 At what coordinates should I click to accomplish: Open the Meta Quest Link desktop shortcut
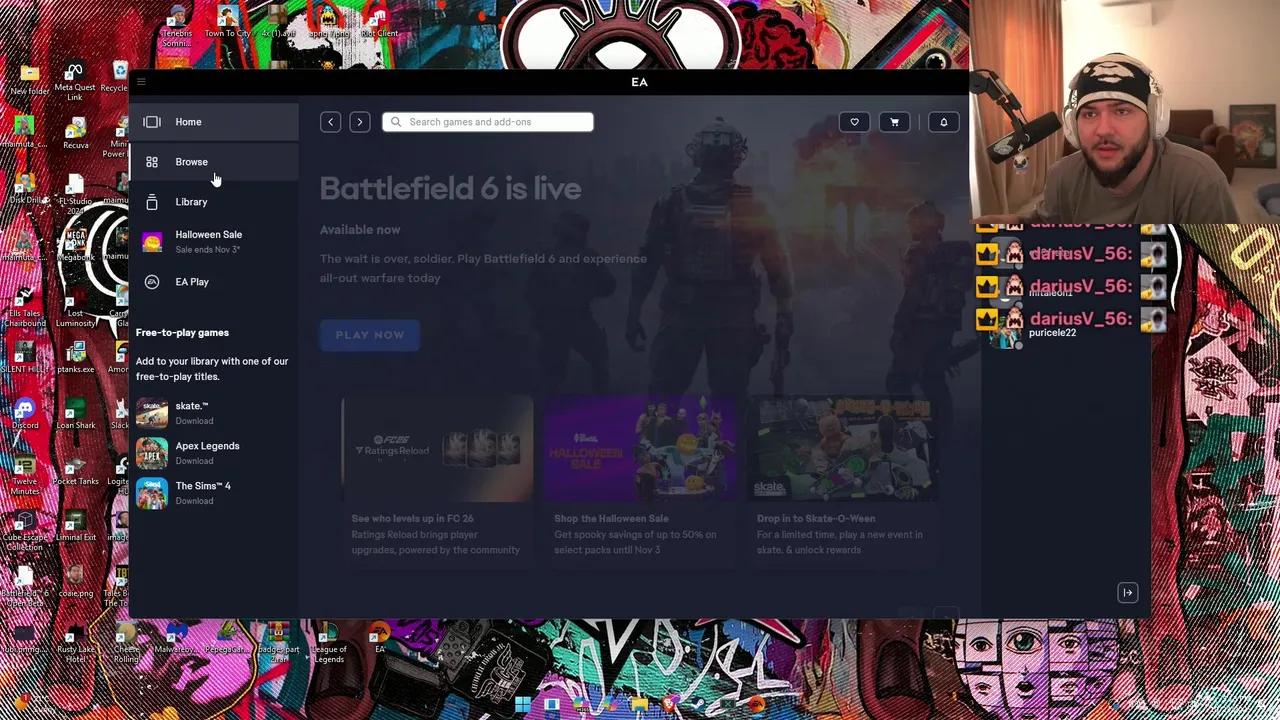(75, 82)
